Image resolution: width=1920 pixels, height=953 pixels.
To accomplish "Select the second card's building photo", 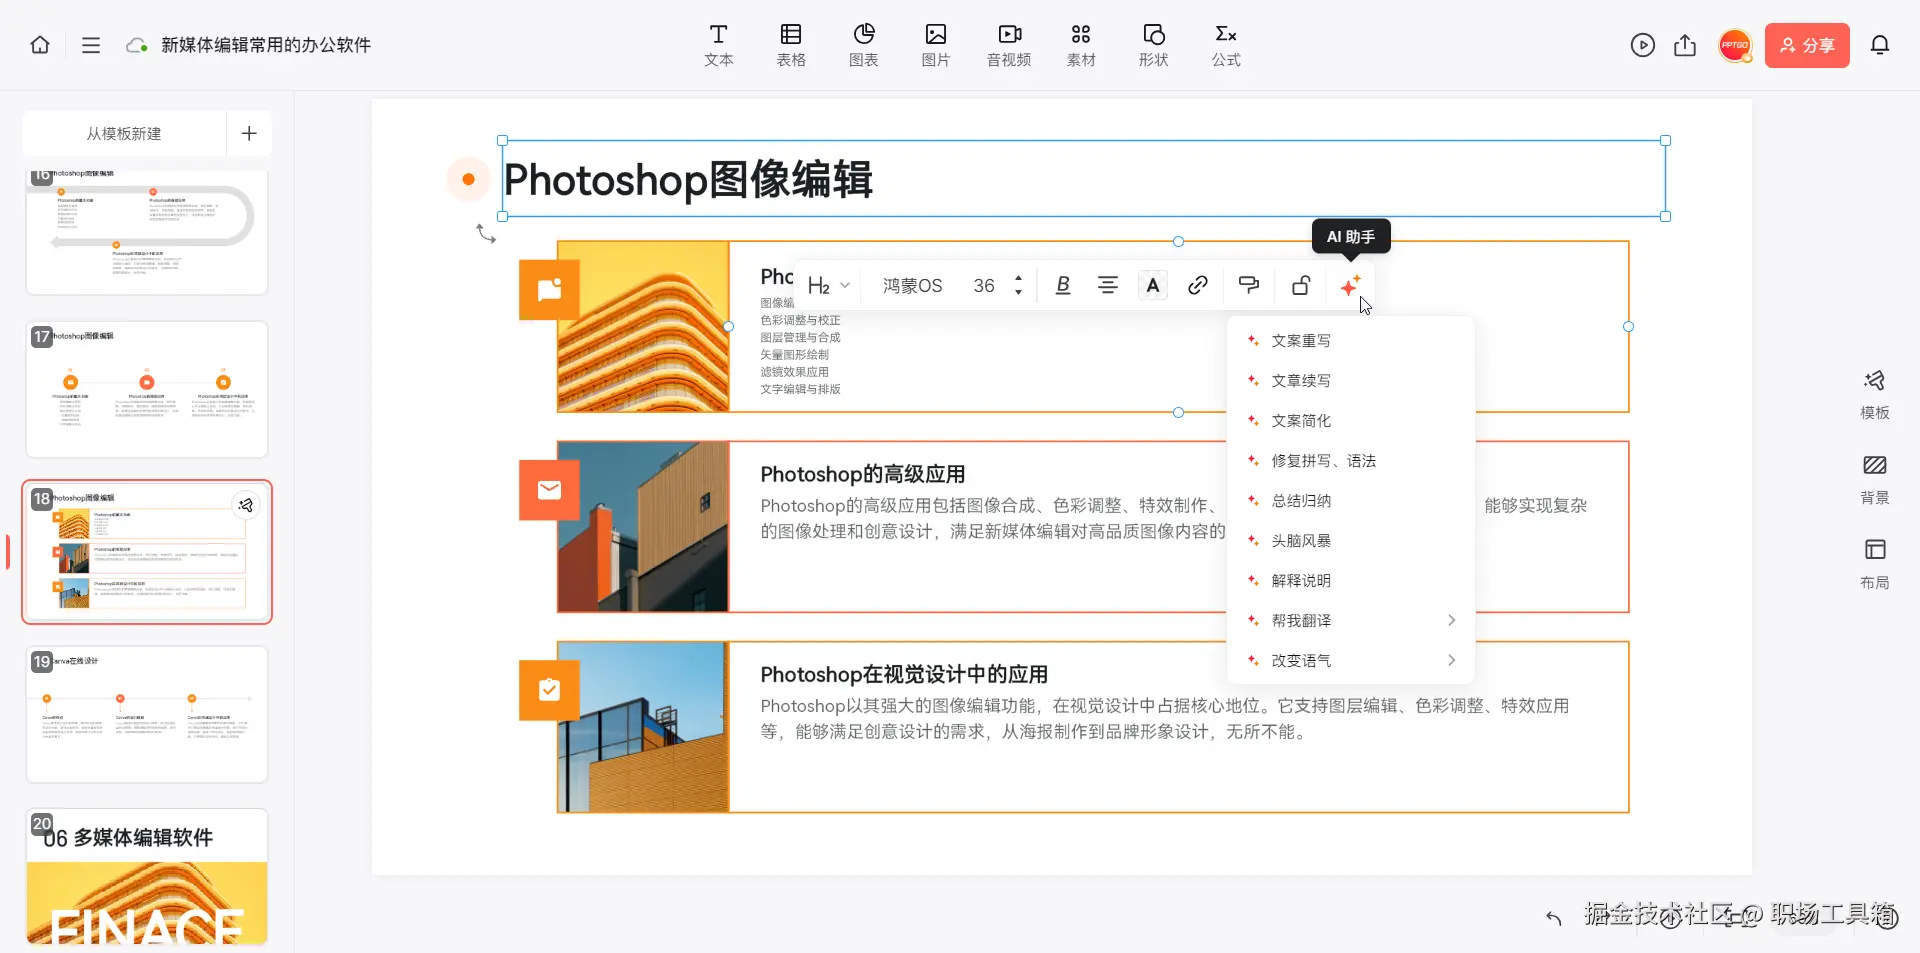I will point(643,527).
